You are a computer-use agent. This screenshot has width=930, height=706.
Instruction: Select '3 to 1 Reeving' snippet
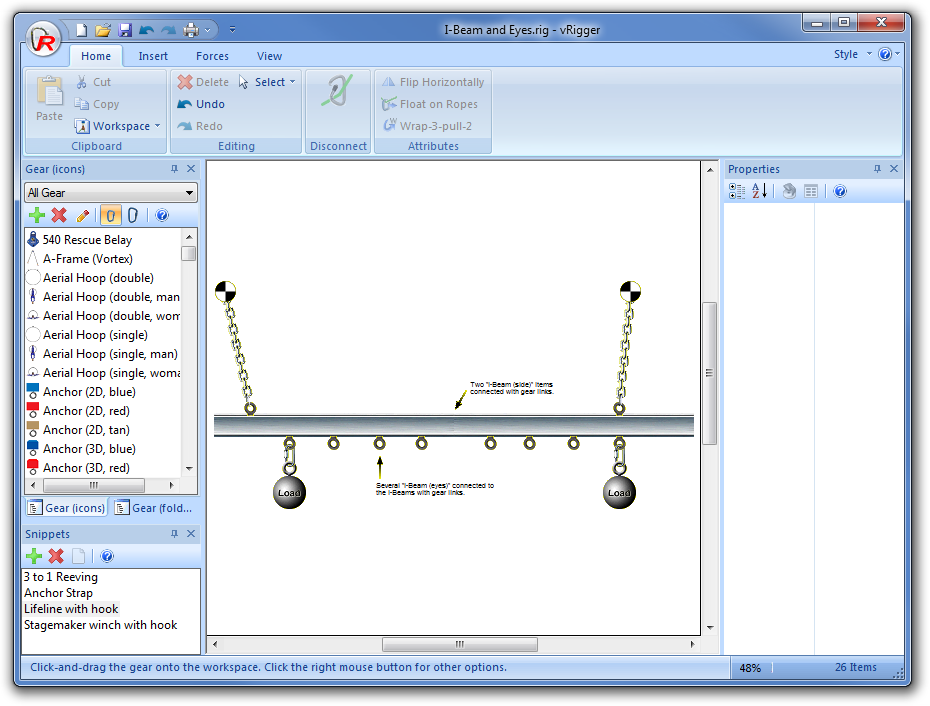point(61,577)
